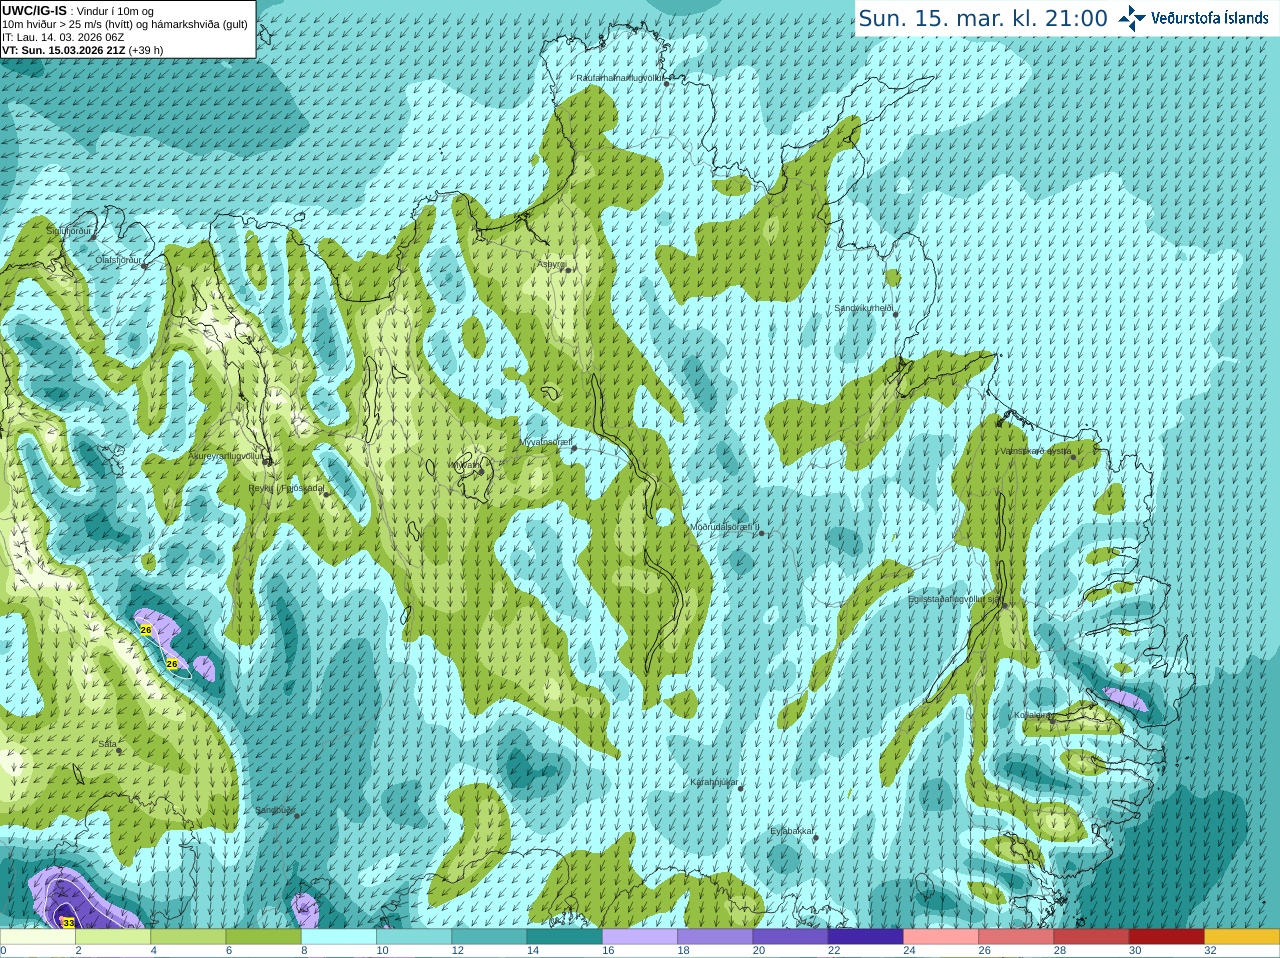Select the Eyjabakkar station label
Viewport: 1280px width, 958px height.
point(792,831)
